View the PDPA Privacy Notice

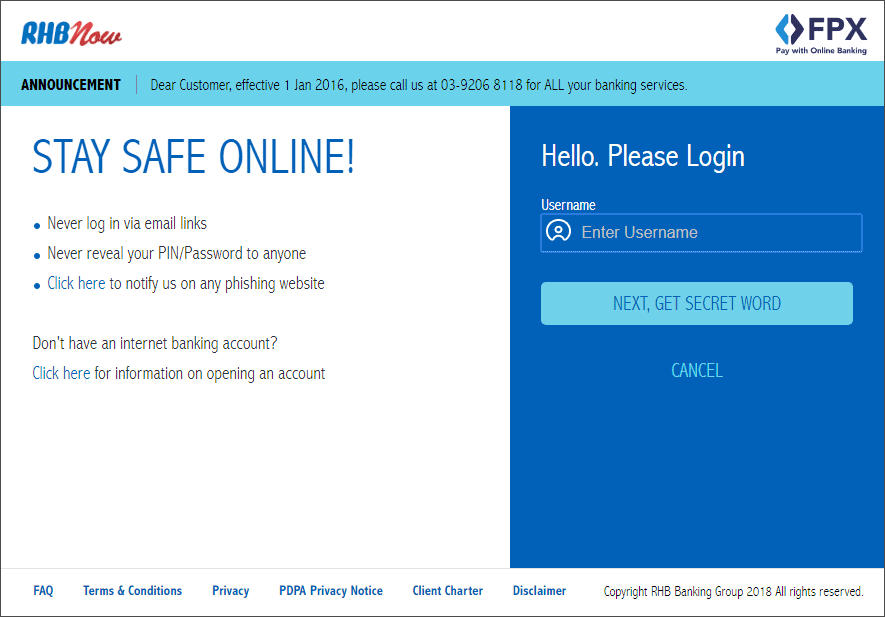[331, 590]
